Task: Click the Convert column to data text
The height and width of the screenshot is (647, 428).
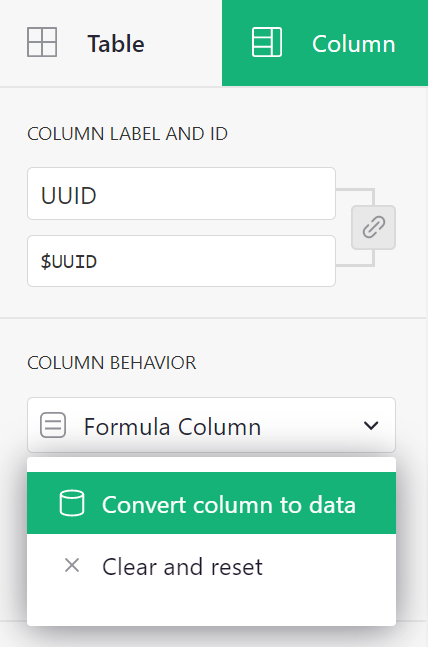Action: [x=229, y=505]
